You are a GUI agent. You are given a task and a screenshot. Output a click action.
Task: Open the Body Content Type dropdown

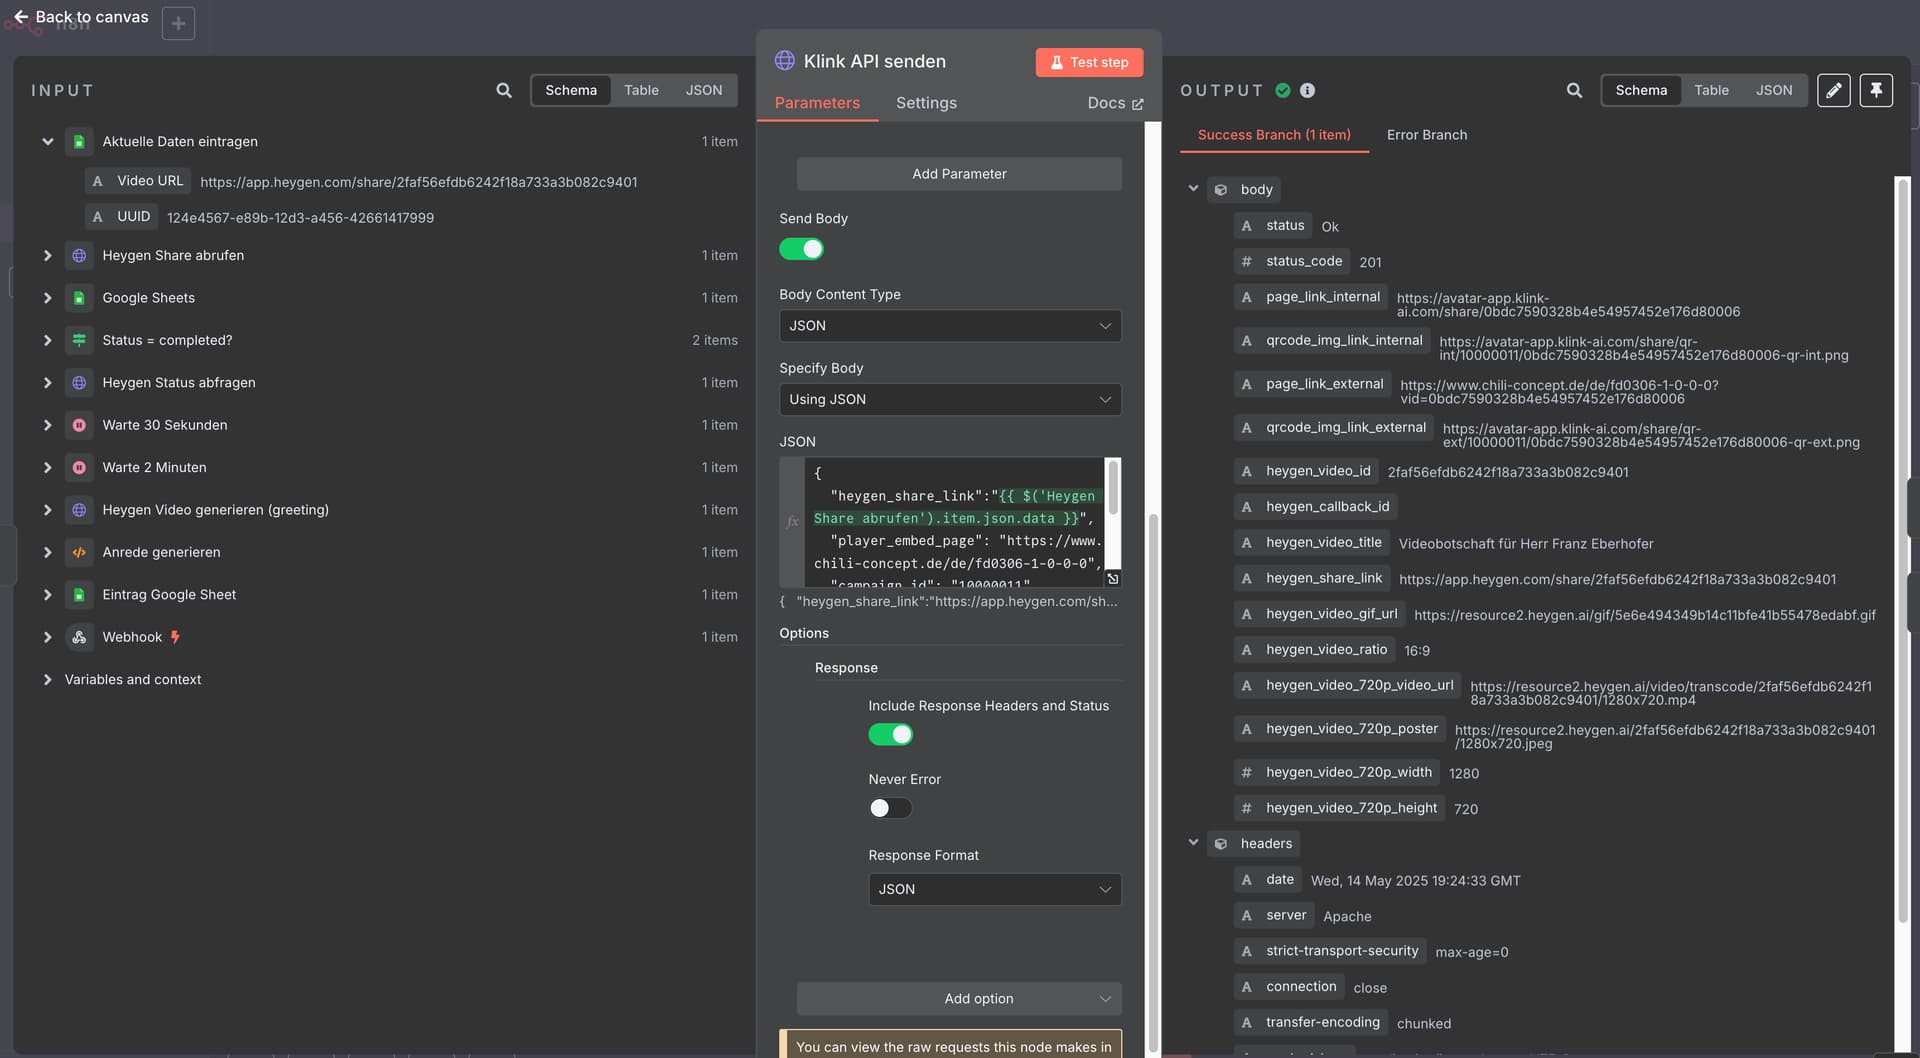click(950, 326)
